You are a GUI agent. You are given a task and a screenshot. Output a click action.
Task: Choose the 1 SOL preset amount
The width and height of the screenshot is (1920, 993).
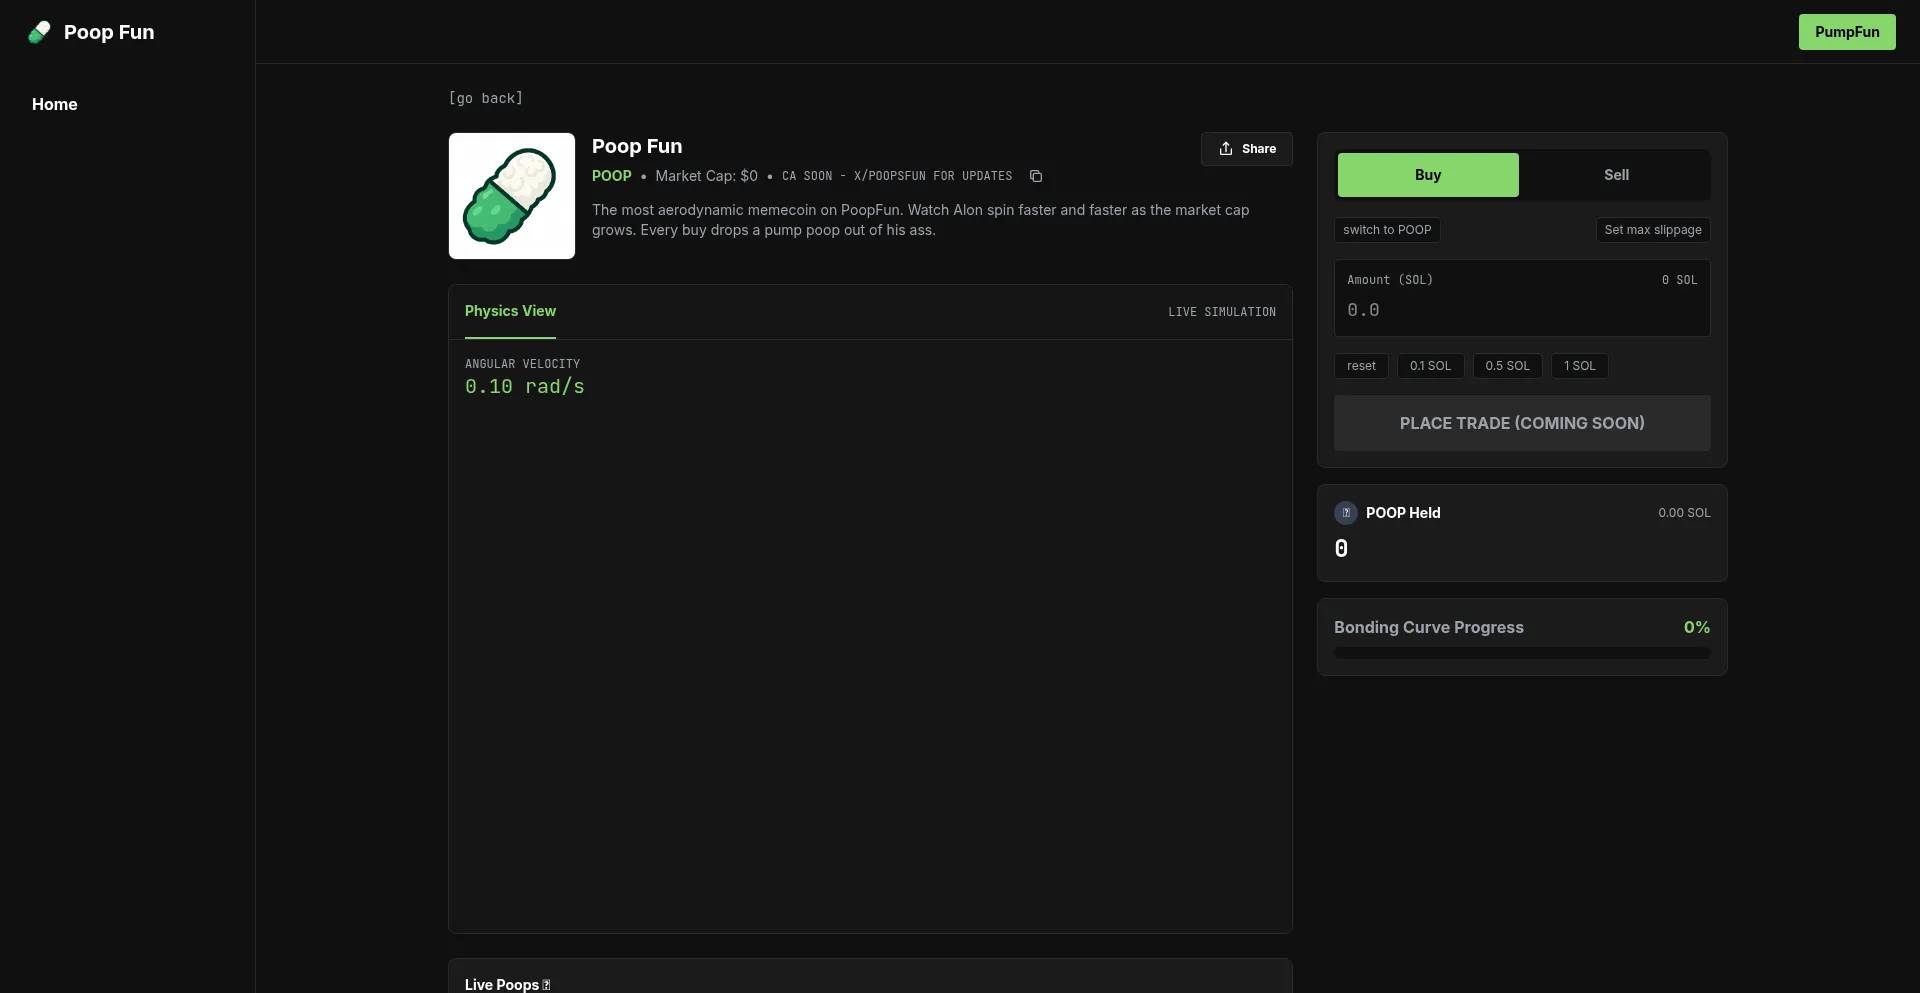point(1579,366)
